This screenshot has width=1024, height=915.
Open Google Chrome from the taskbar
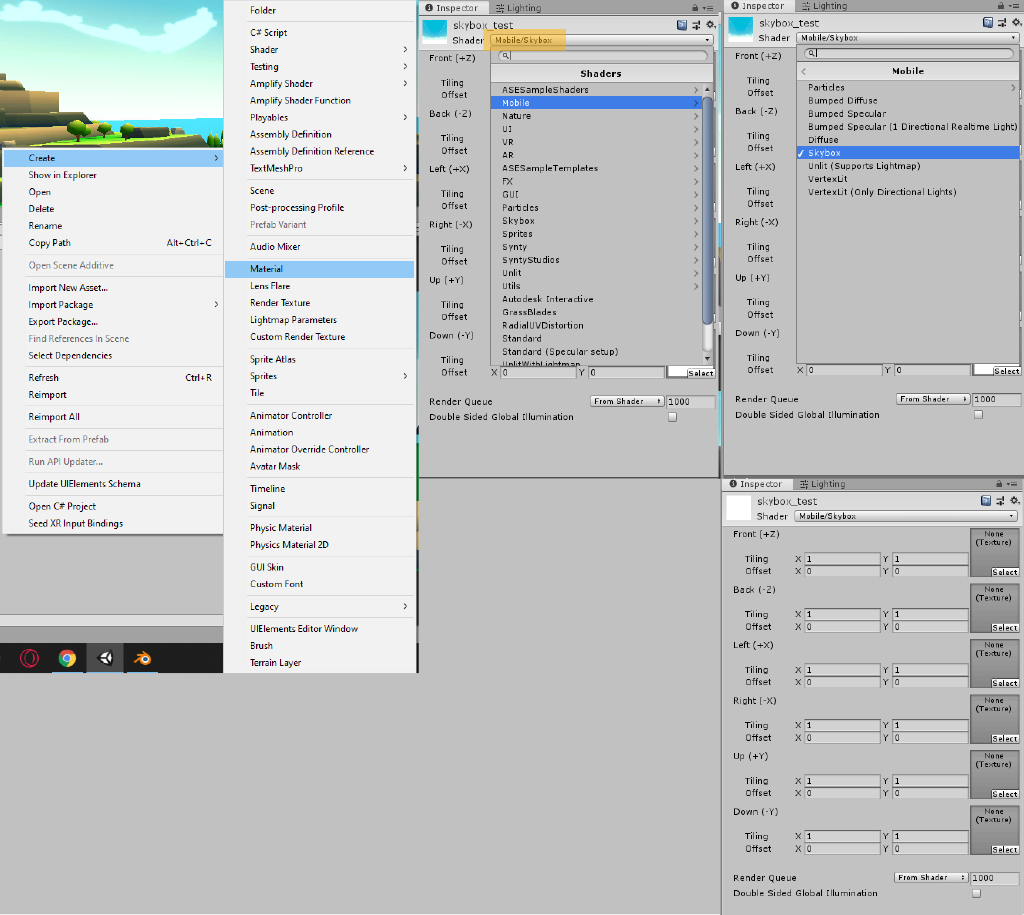click(67, 658)
